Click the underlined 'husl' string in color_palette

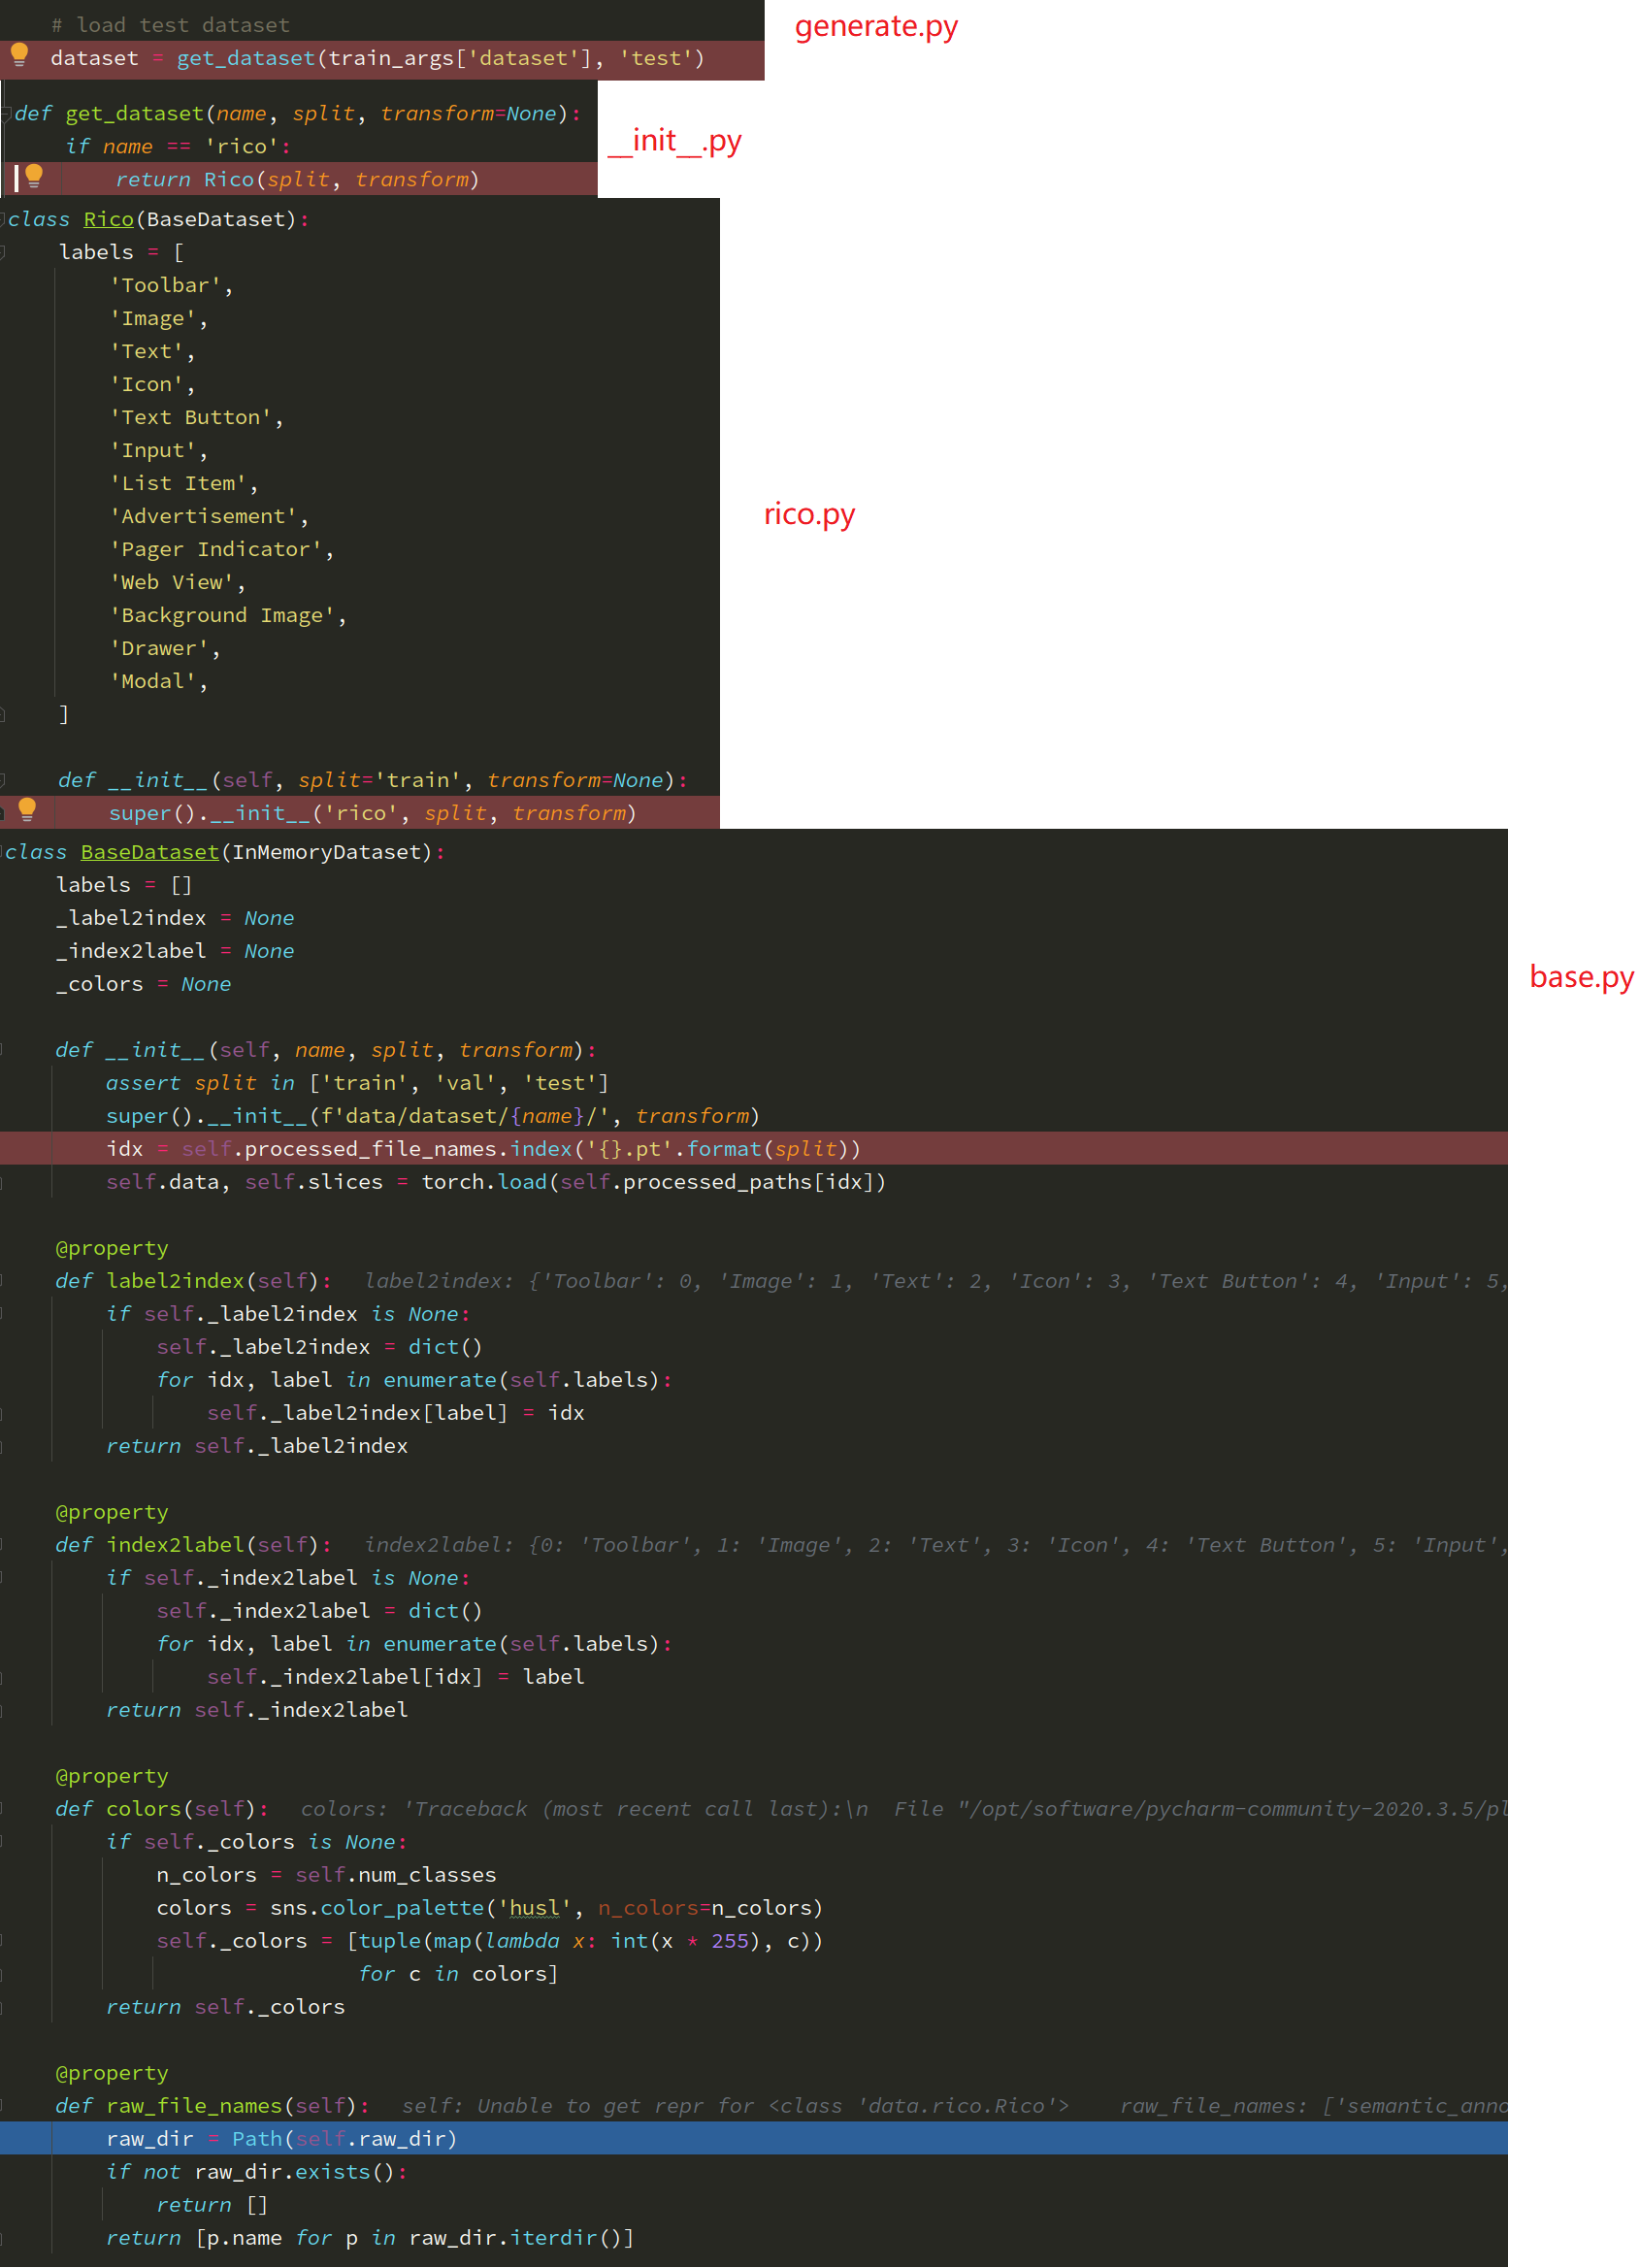tap(533, 1907)
